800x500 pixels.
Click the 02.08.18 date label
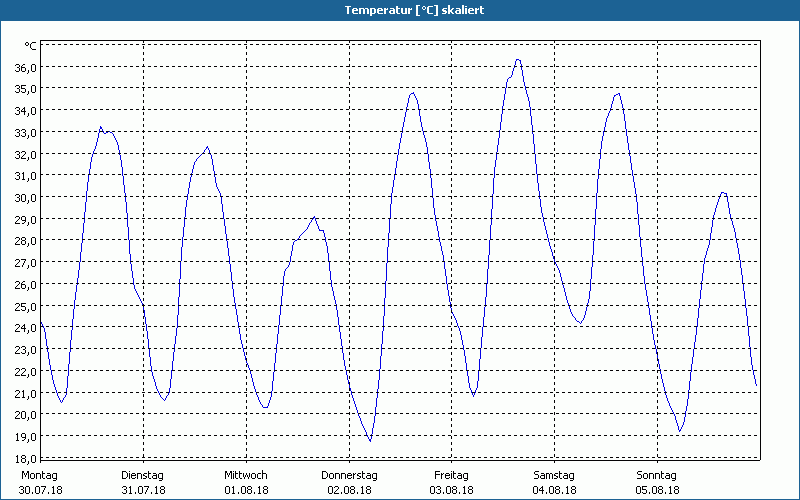(x=349, y=490)
